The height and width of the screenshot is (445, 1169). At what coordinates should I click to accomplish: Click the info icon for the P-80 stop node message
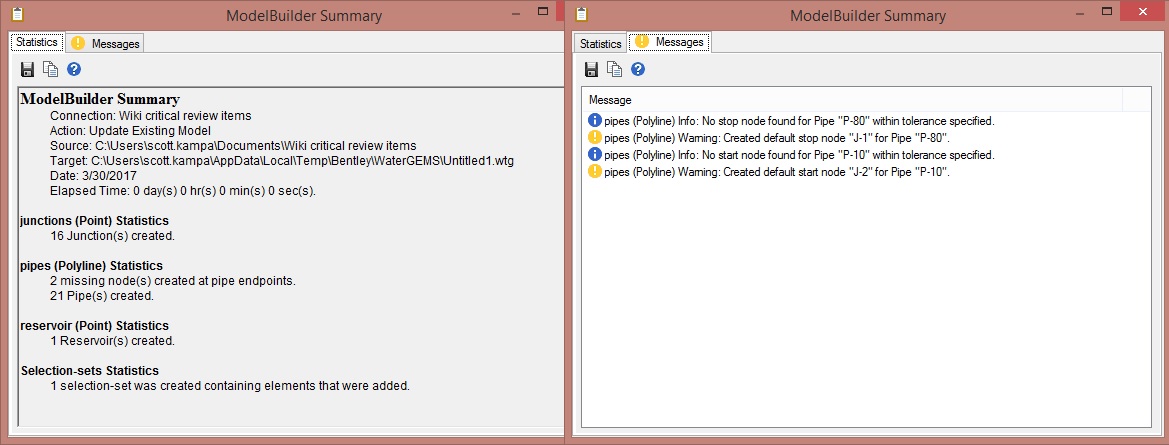(595, 121)
